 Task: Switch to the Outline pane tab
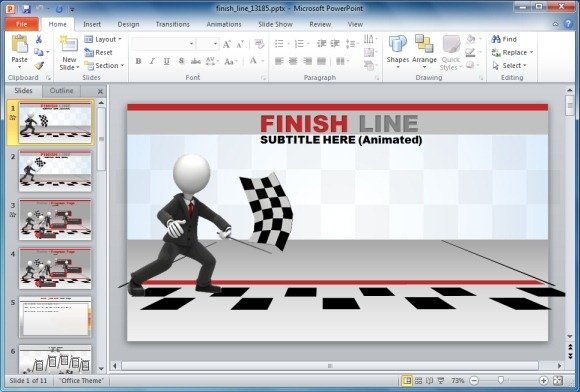(61, 91)
